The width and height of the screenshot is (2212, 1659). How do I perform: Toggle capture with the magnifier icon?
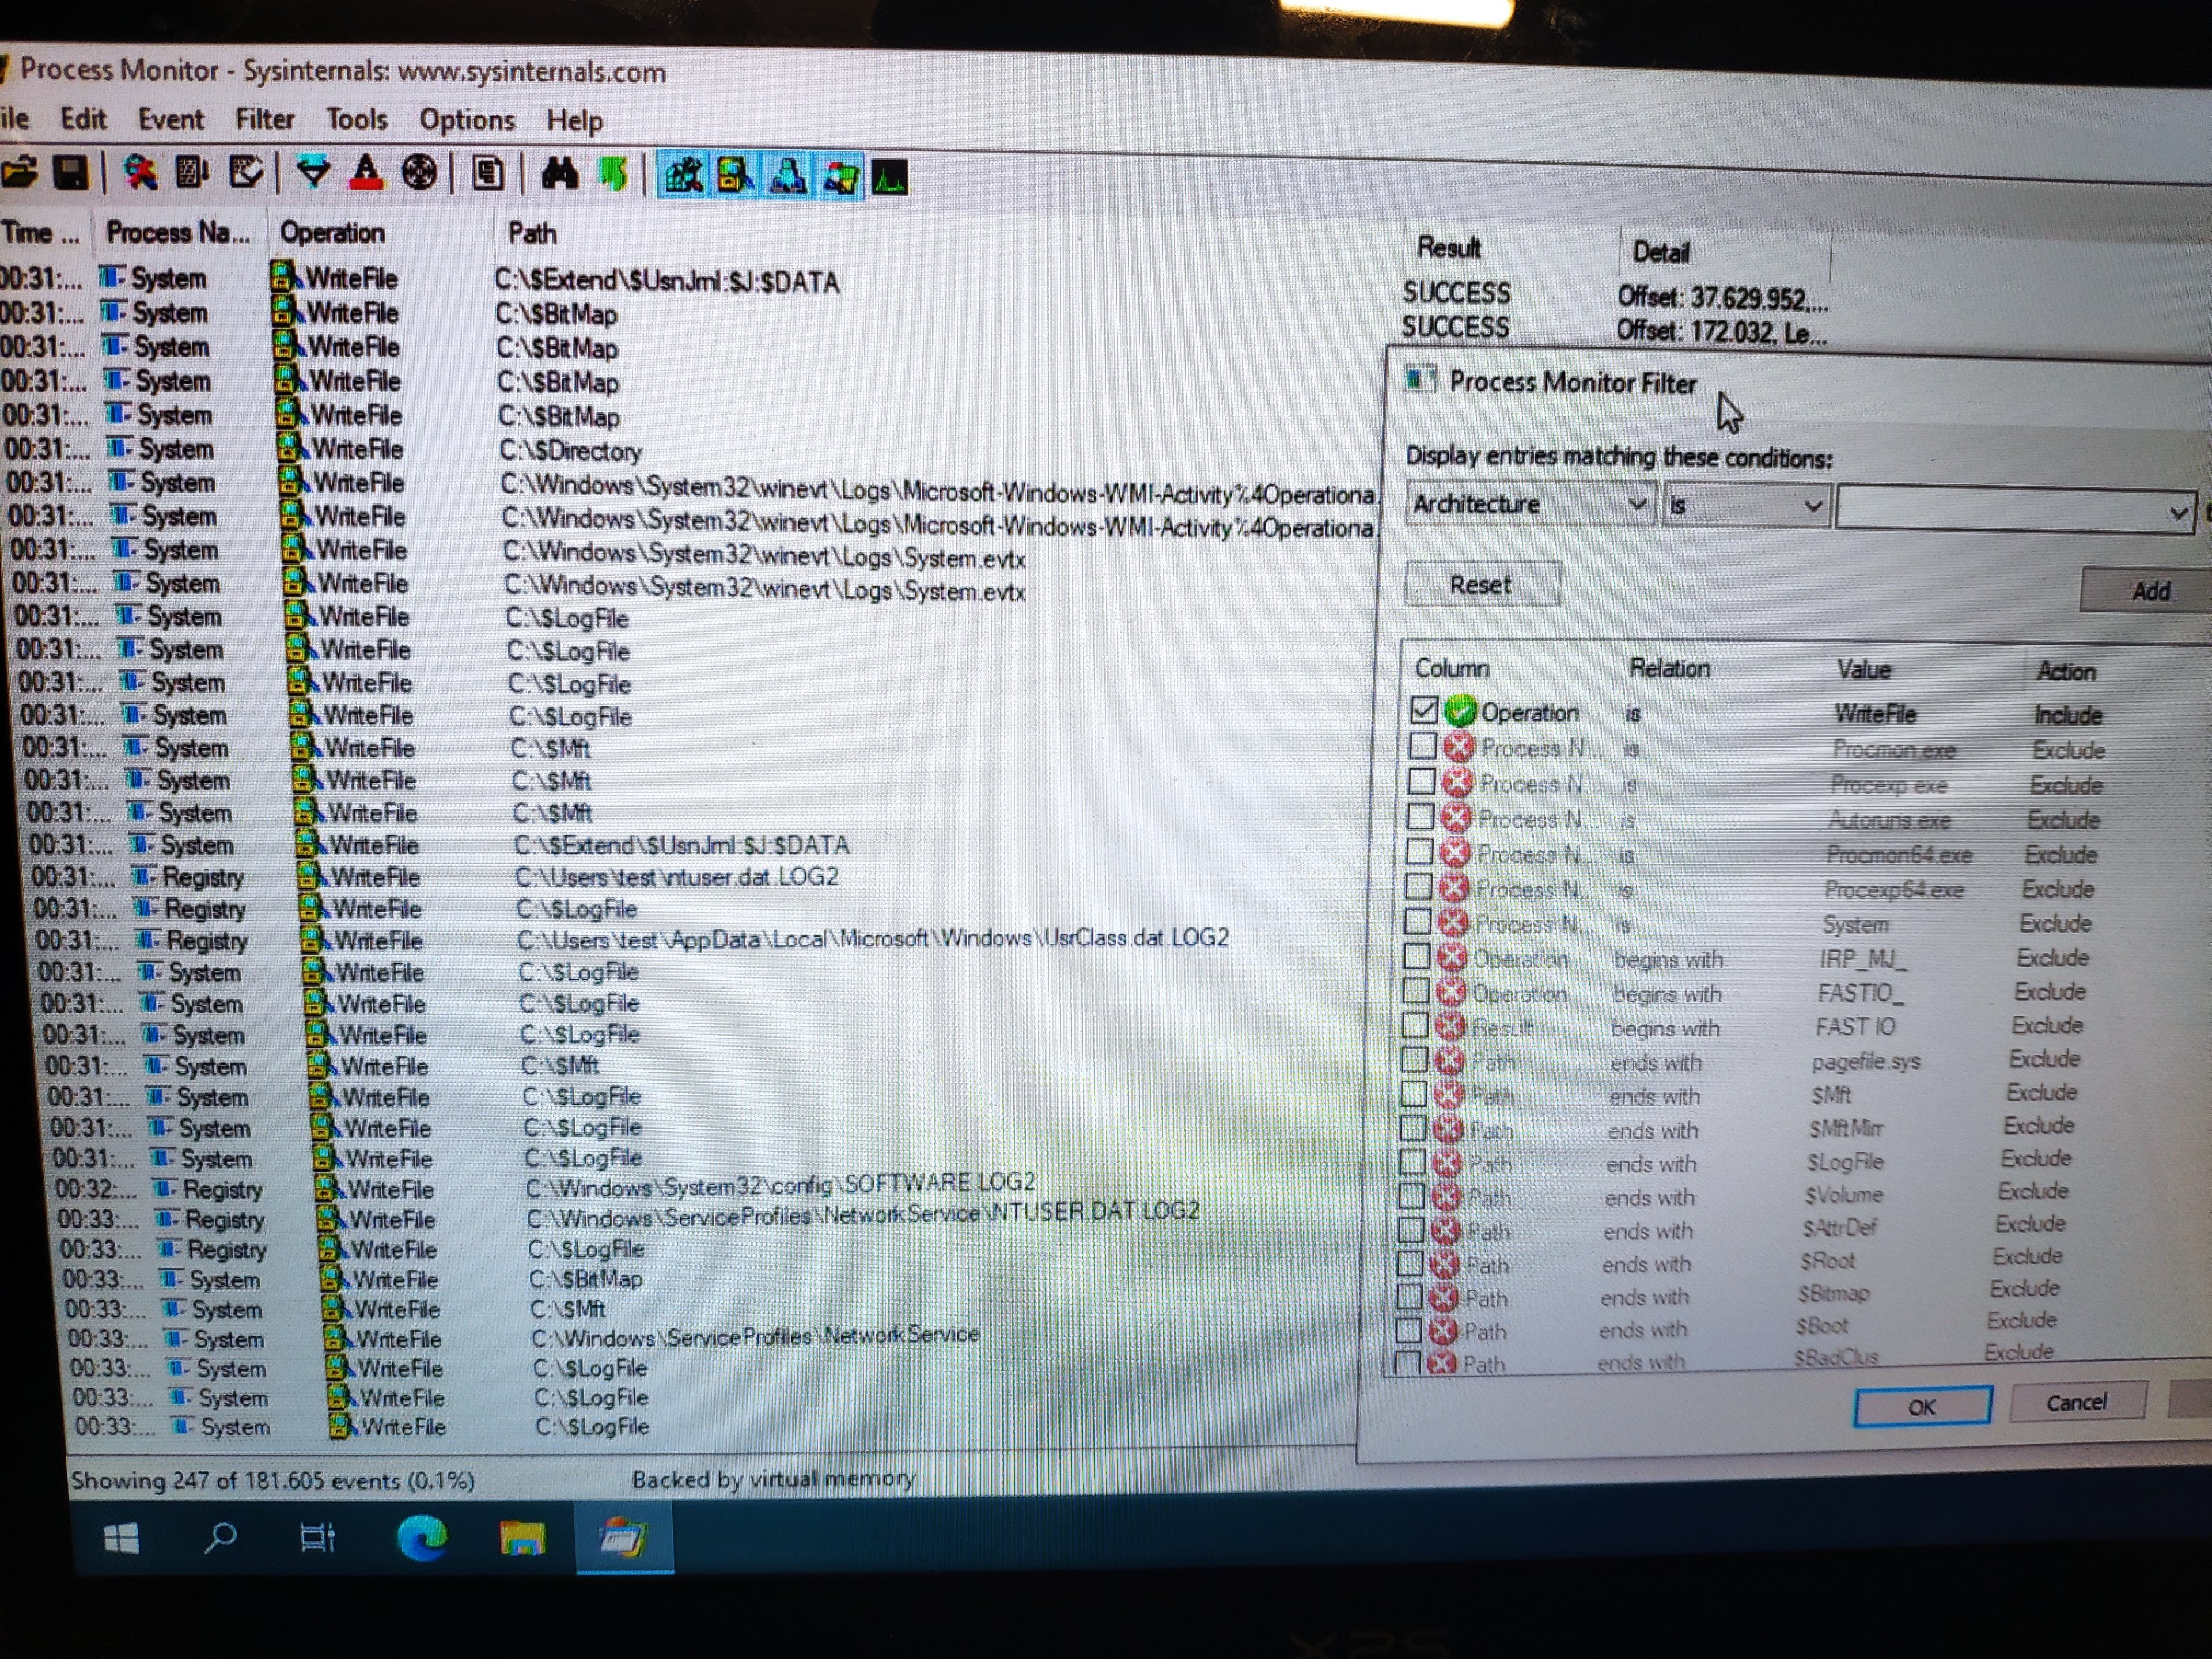pyautogui.click(x=139, y=173)
